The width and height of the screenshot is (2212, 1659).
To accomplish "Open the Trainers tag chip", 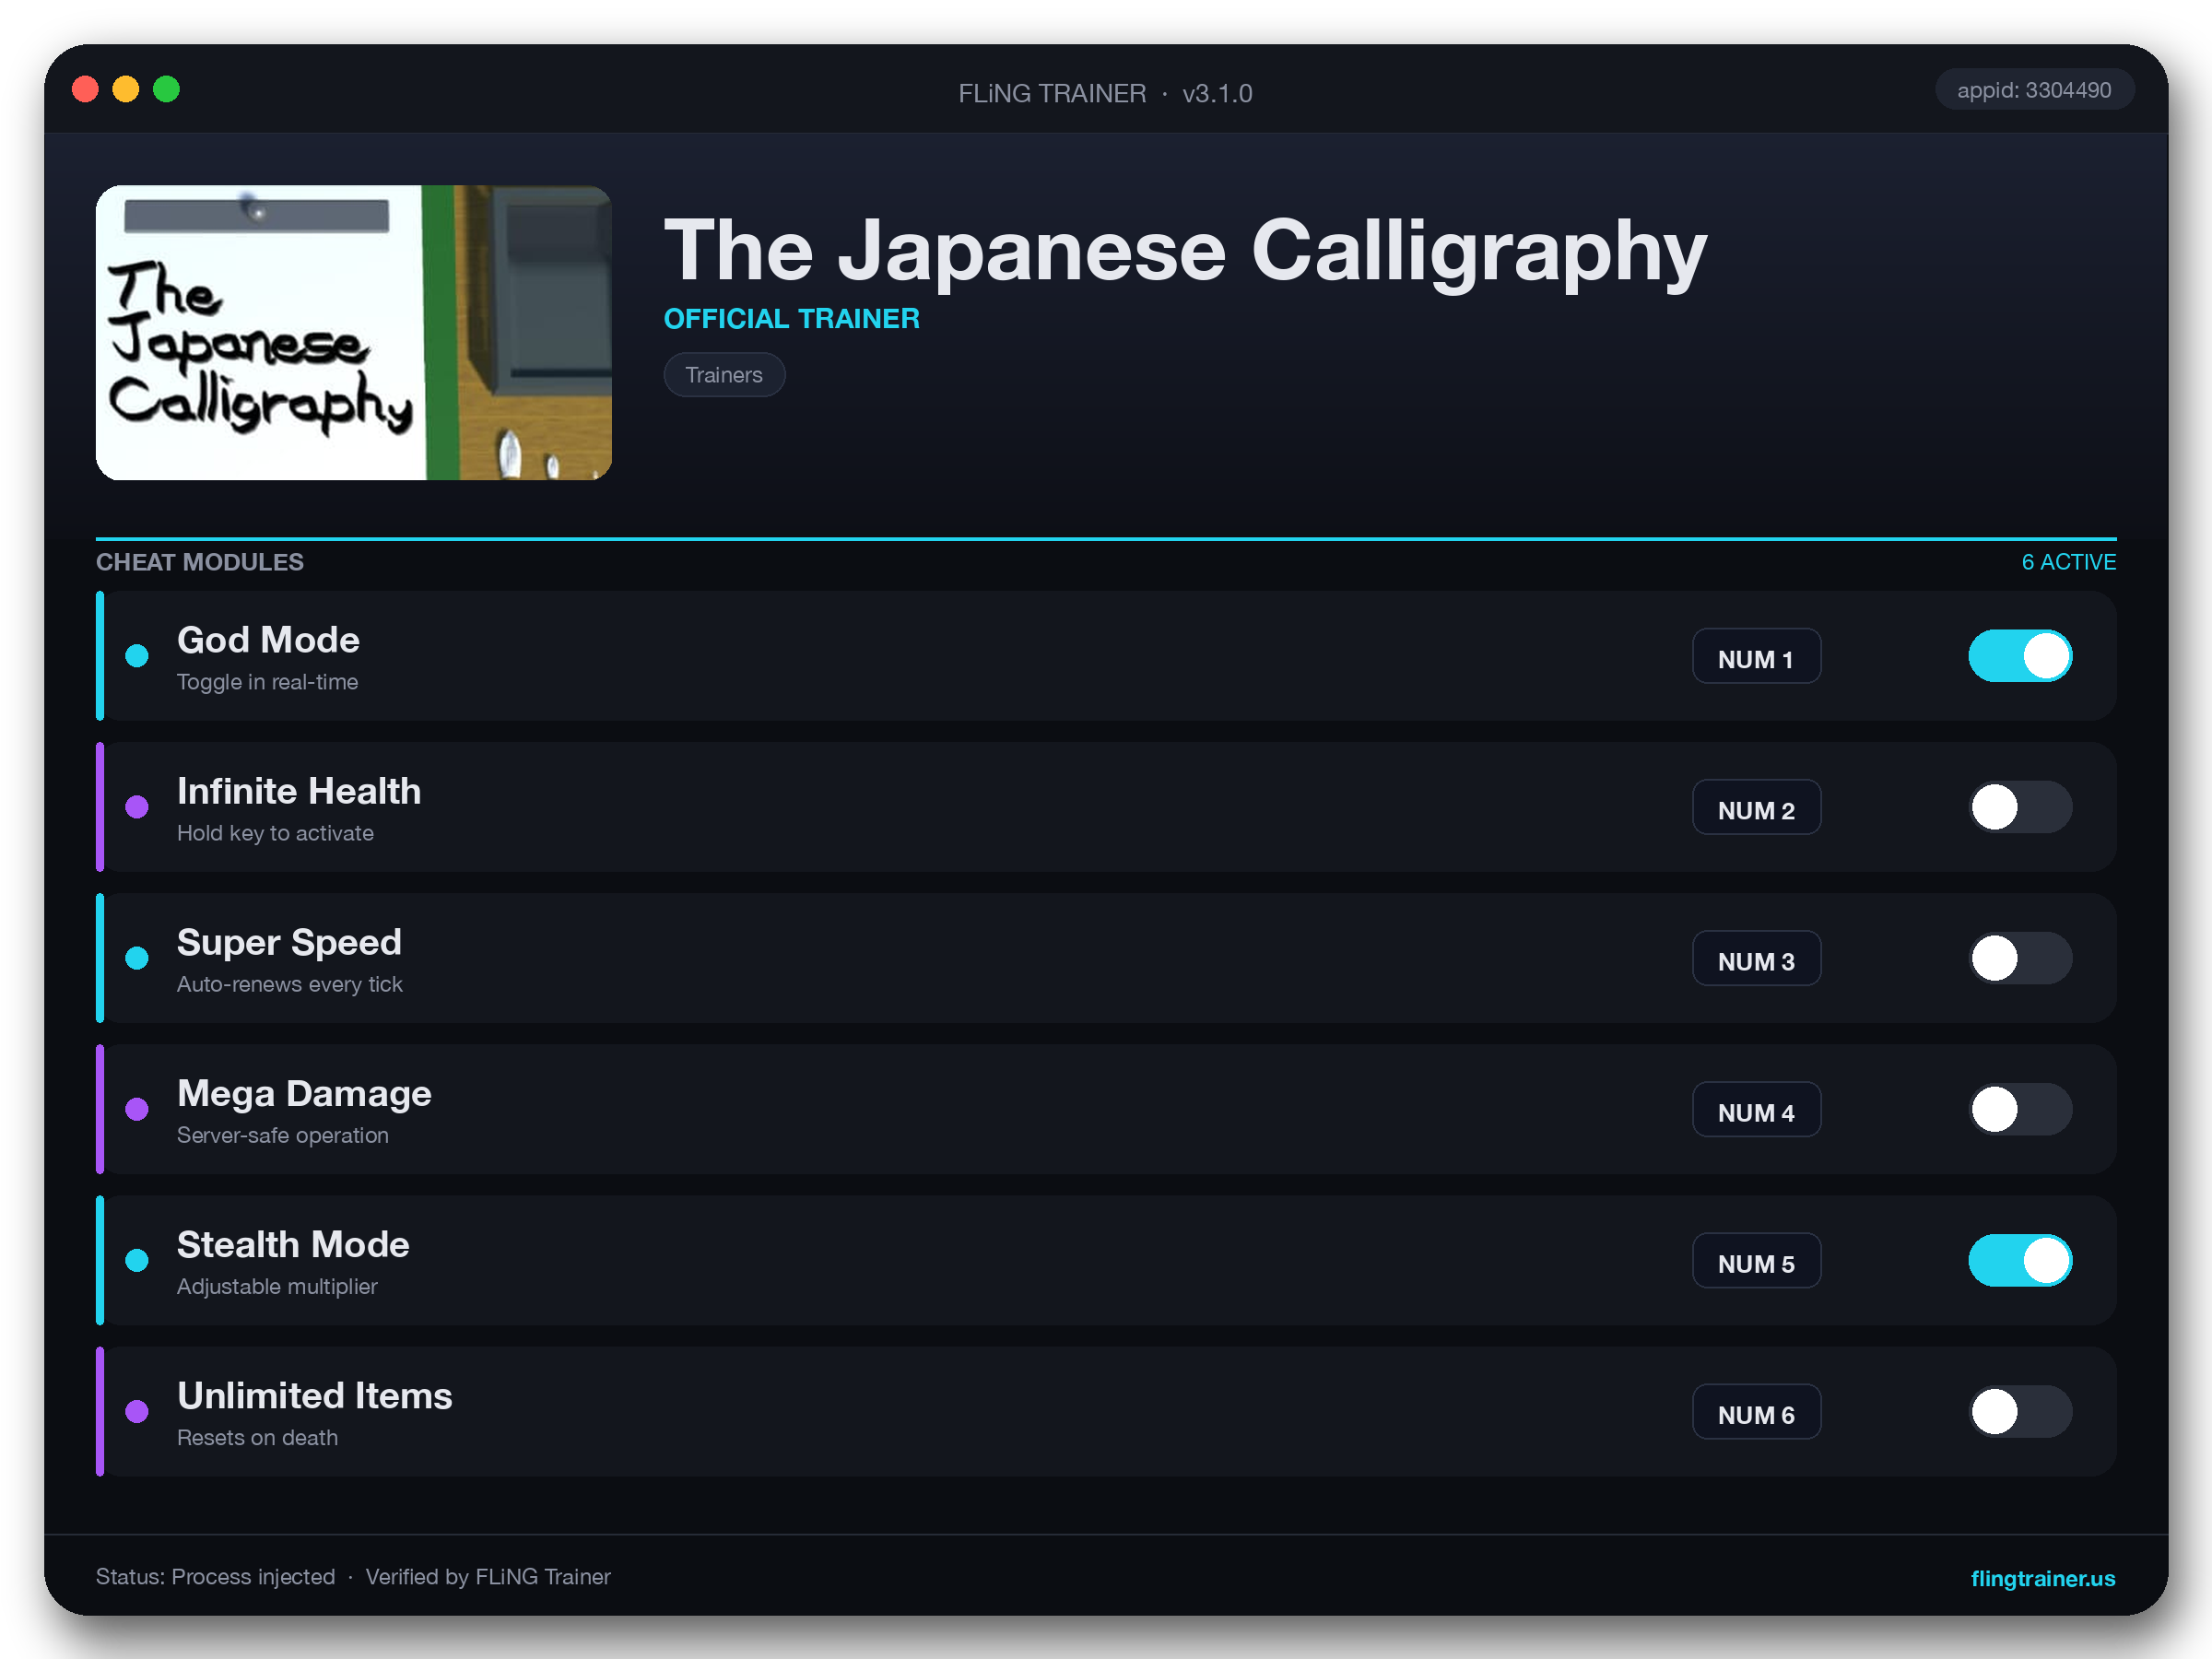I will click(724, 375).
